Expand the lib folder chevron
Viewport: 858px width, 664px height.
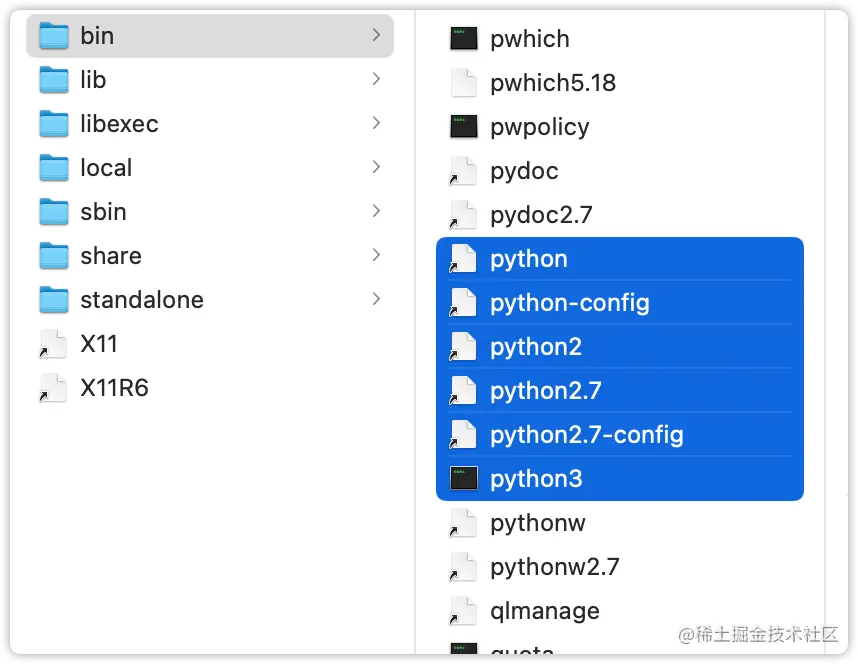(377, 79)
